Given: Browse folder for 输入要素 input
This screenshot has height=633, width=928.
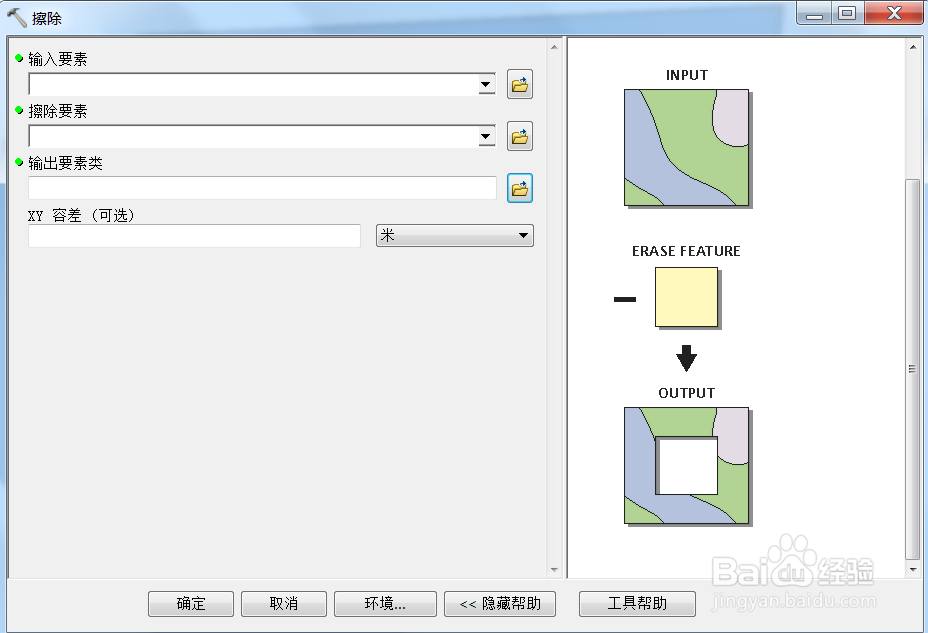Looking at the screenshot, I should pos(520,85).
